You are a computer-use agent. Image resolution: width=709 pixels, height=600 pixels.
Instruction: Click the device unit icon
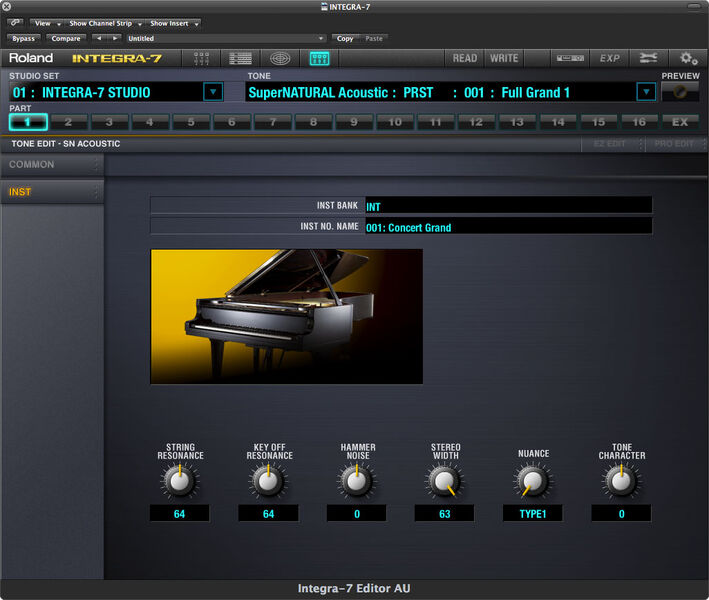click(x=570, y=58)
